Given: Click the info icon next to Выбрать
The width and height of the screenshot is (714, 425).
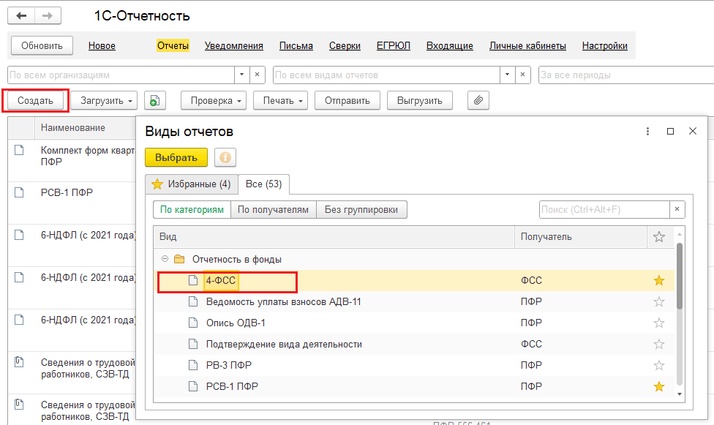Looking at the screenshot, I should click(226, 158).
